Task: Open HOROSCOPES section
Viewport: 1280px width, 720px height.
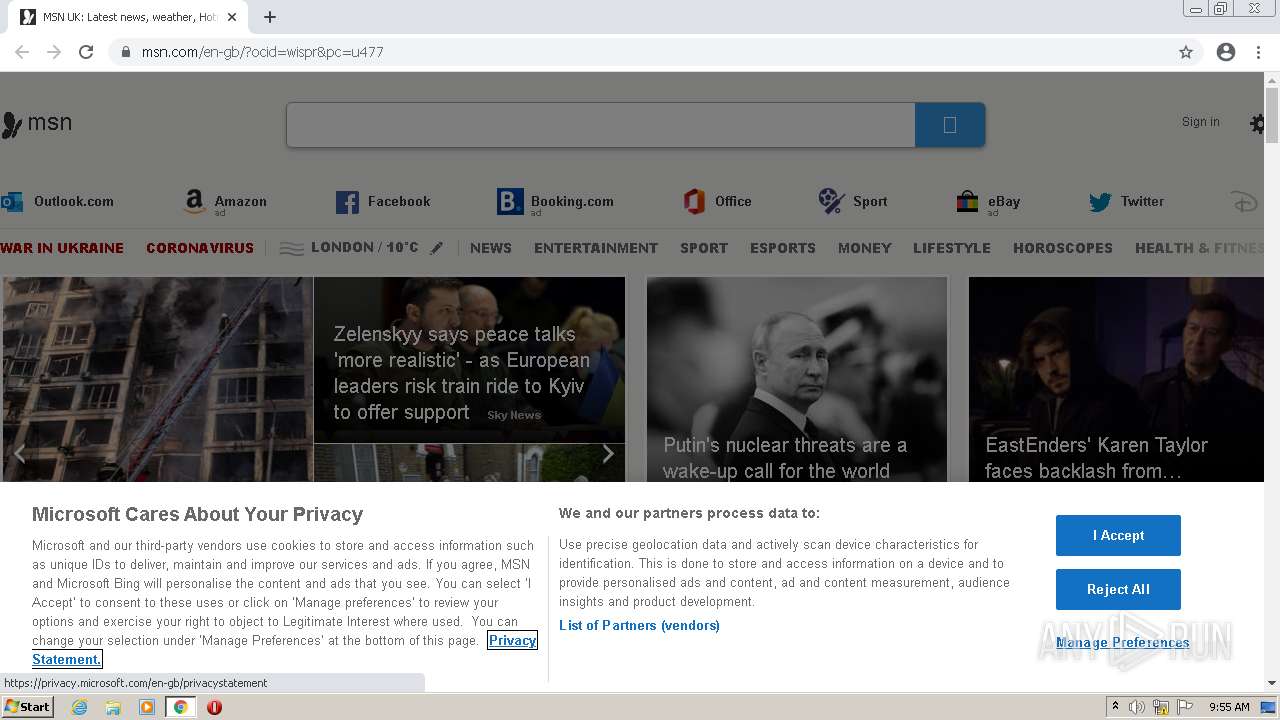Action: [x=1063, y=248]
